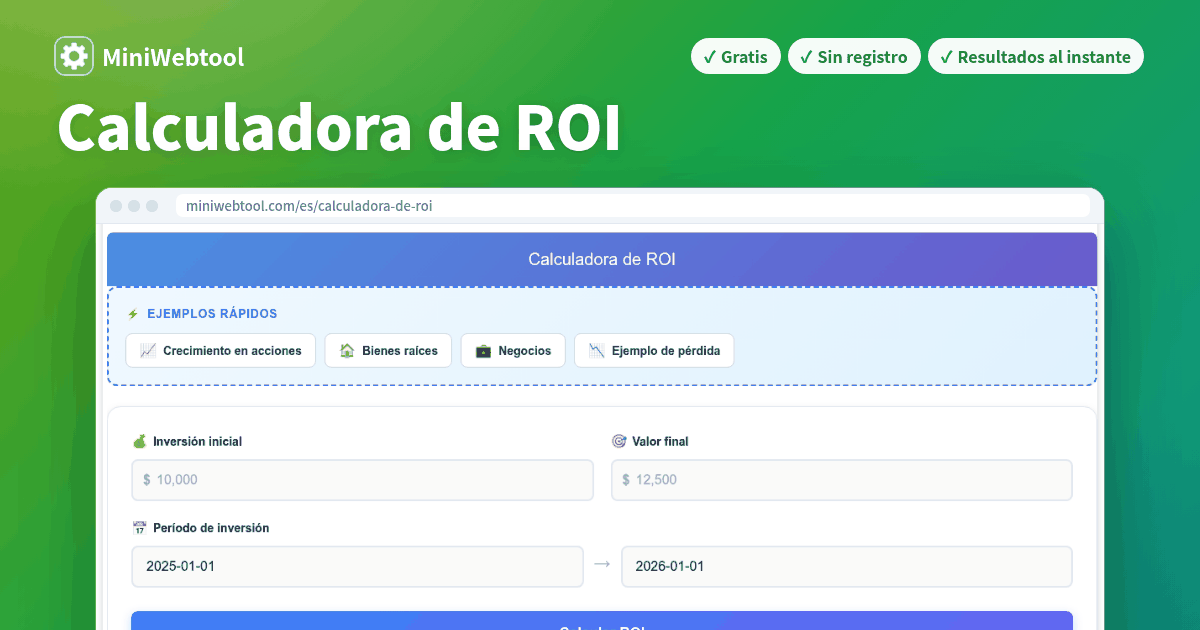Click the Resultados al instante badge
Image resolution: width=1200 pixels, height=630 pixels.
coord(1035,57)
